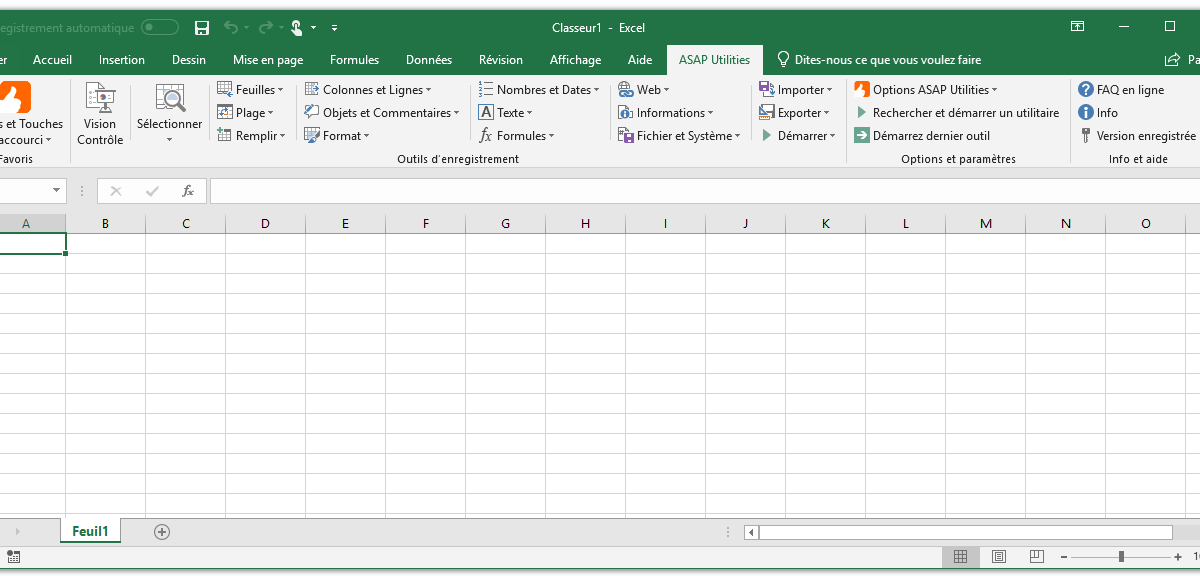Click the Save floppy disk icon
Screen dimensions: 1200x581
point(202,28)
